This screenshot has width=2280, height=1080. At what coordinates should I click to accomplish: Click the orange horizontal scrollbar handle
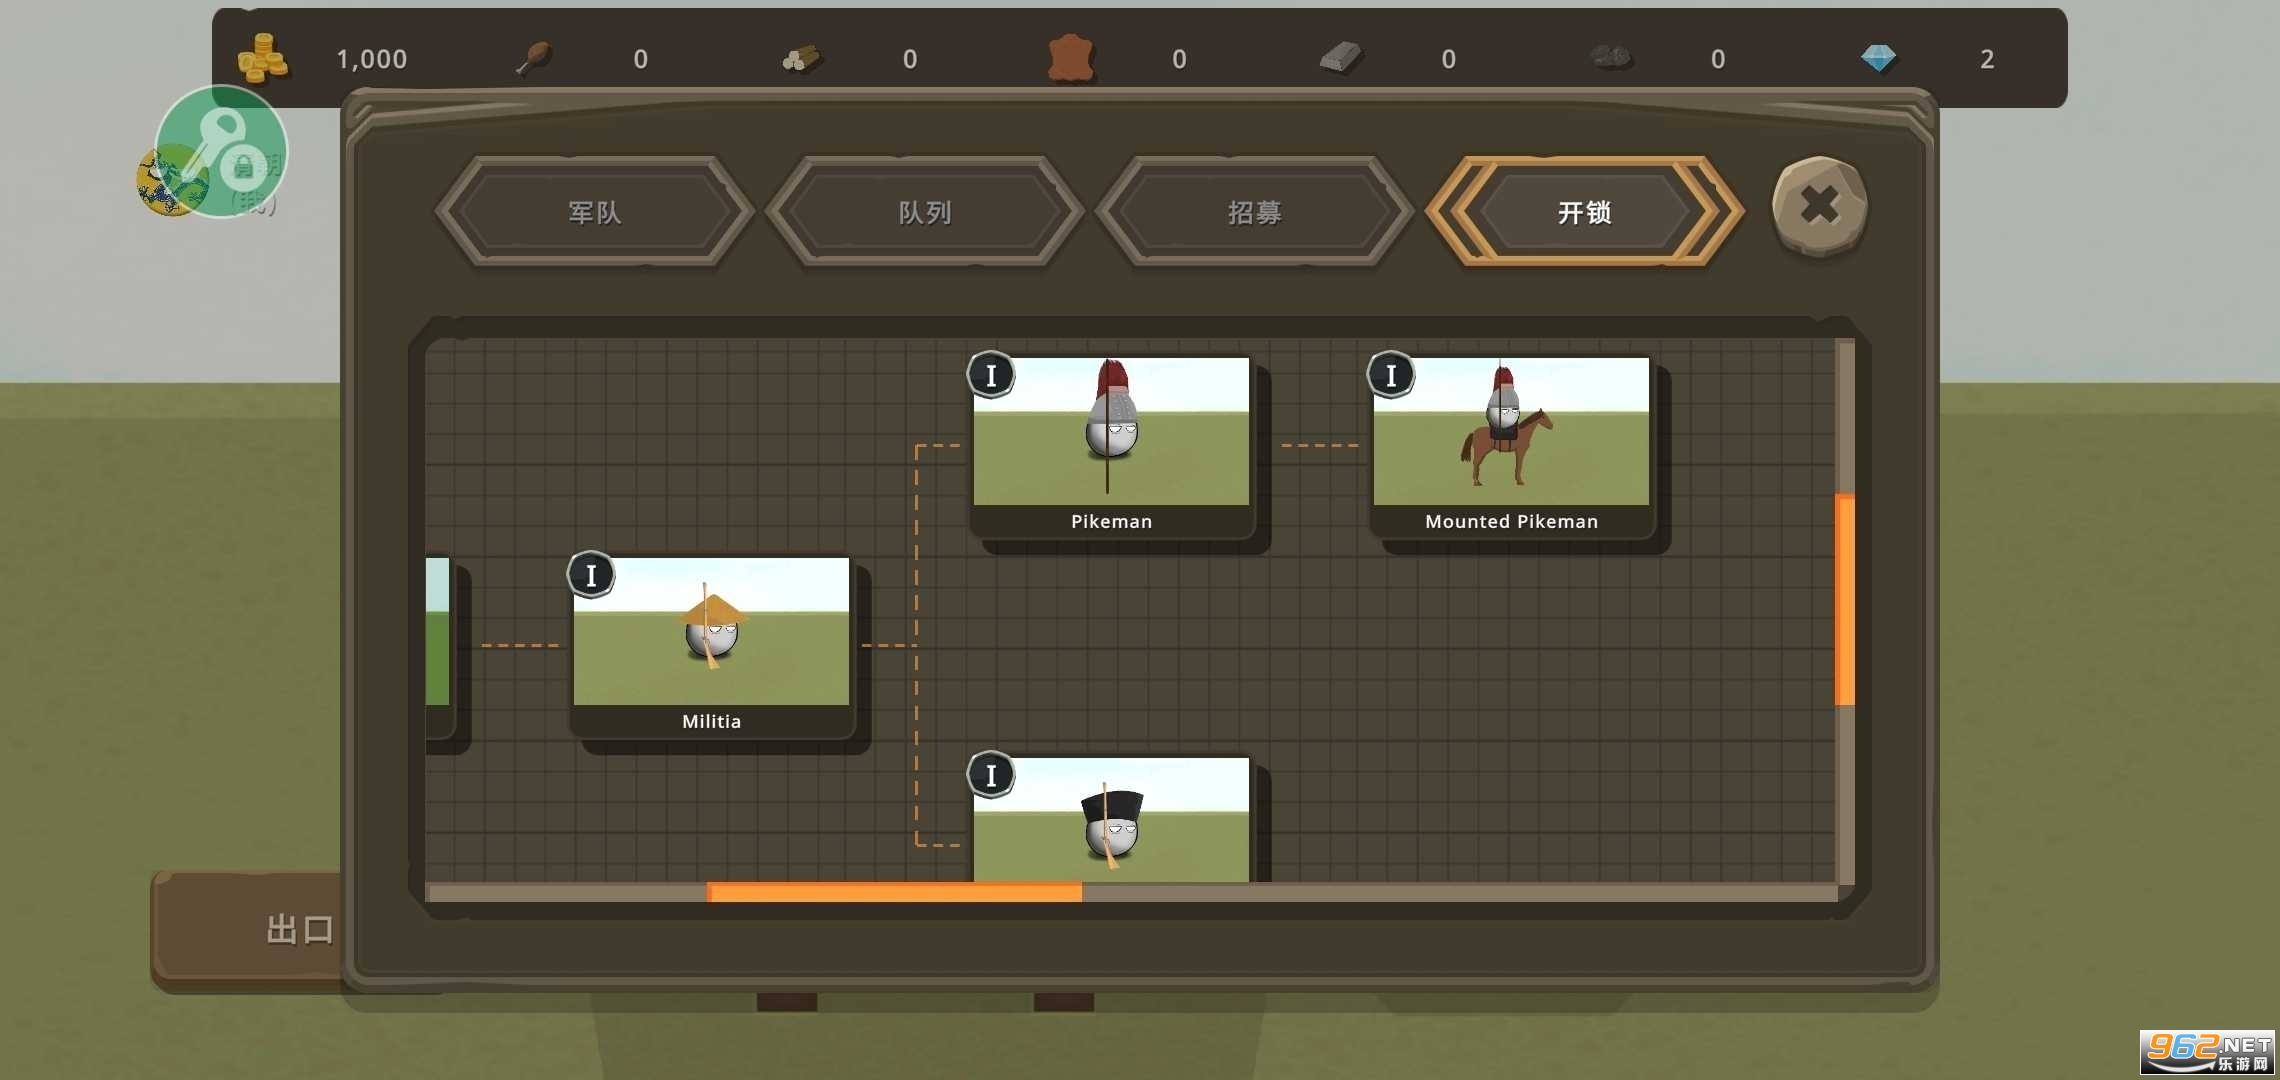point(894,892)
